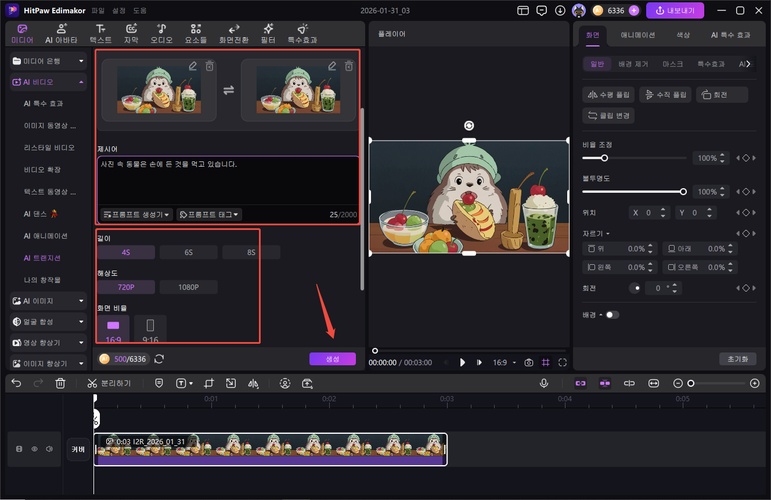Mute the video track speaker icon
771x500 pixels.
pyautogui.click(x=49, y=449)
